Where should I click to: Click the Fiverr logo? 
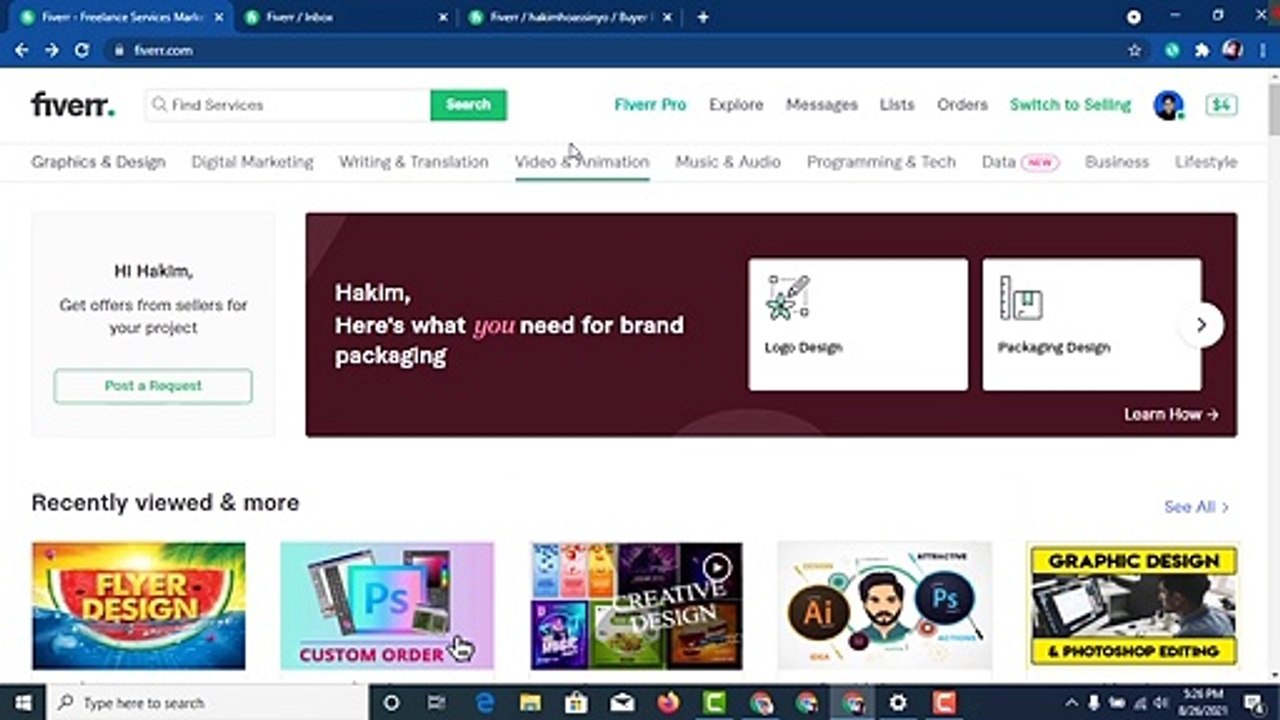pos(73,104)
